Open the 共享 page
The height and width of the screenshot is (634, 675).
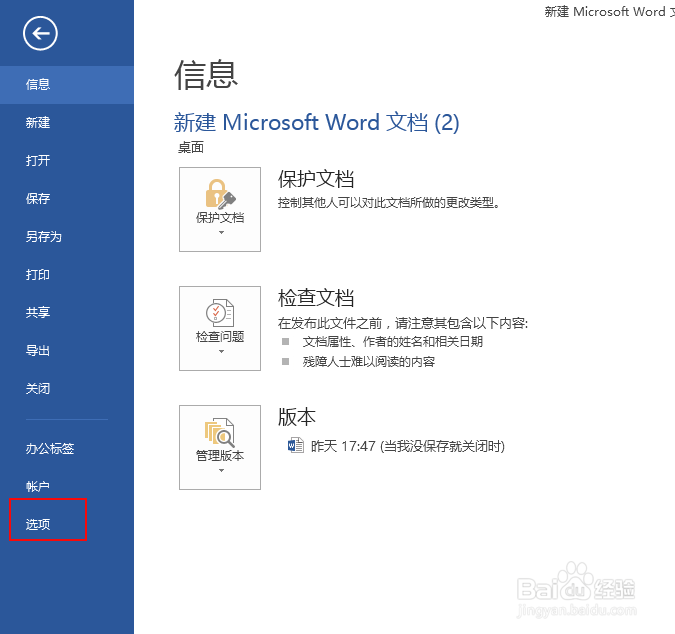click(67, 312)
